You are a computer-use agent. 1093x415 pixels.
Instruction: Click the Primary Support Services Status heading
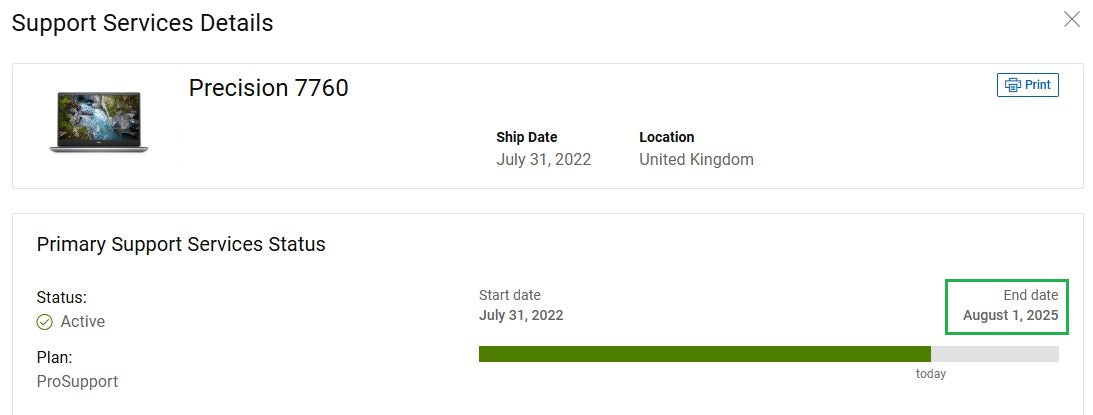(181, 245)
